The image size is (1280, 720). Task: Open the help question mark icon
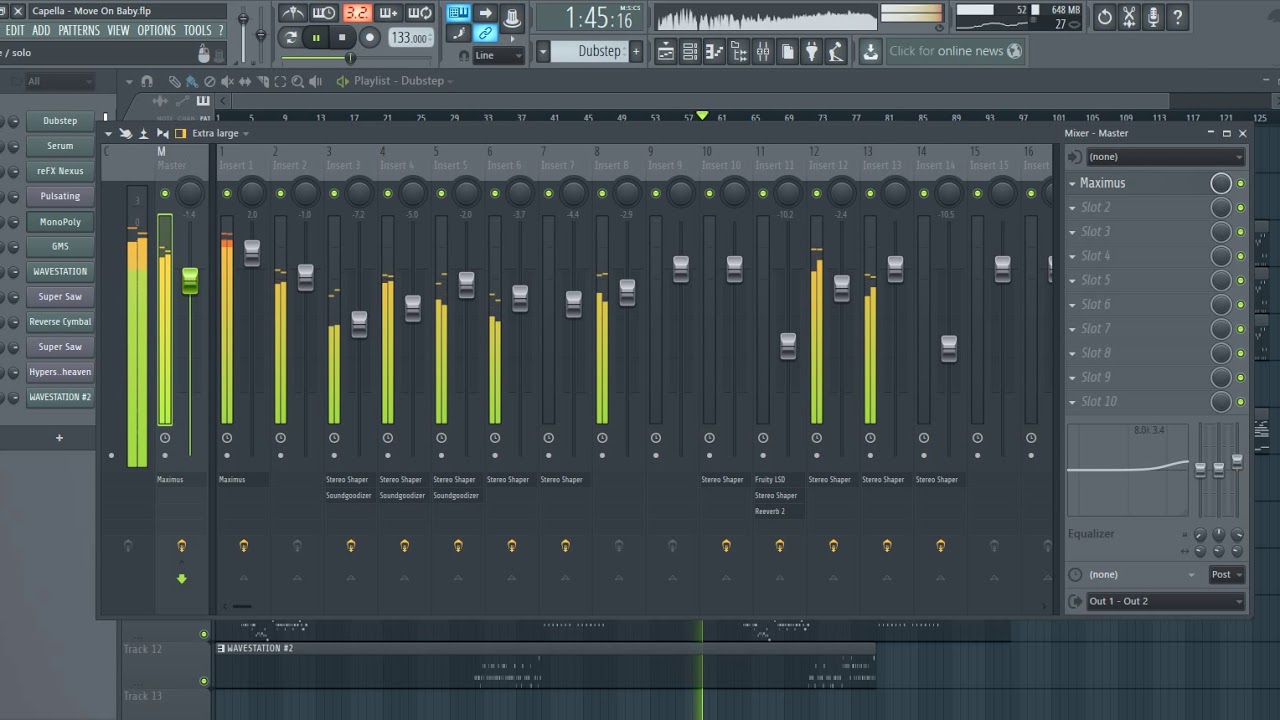point(1178,17)
